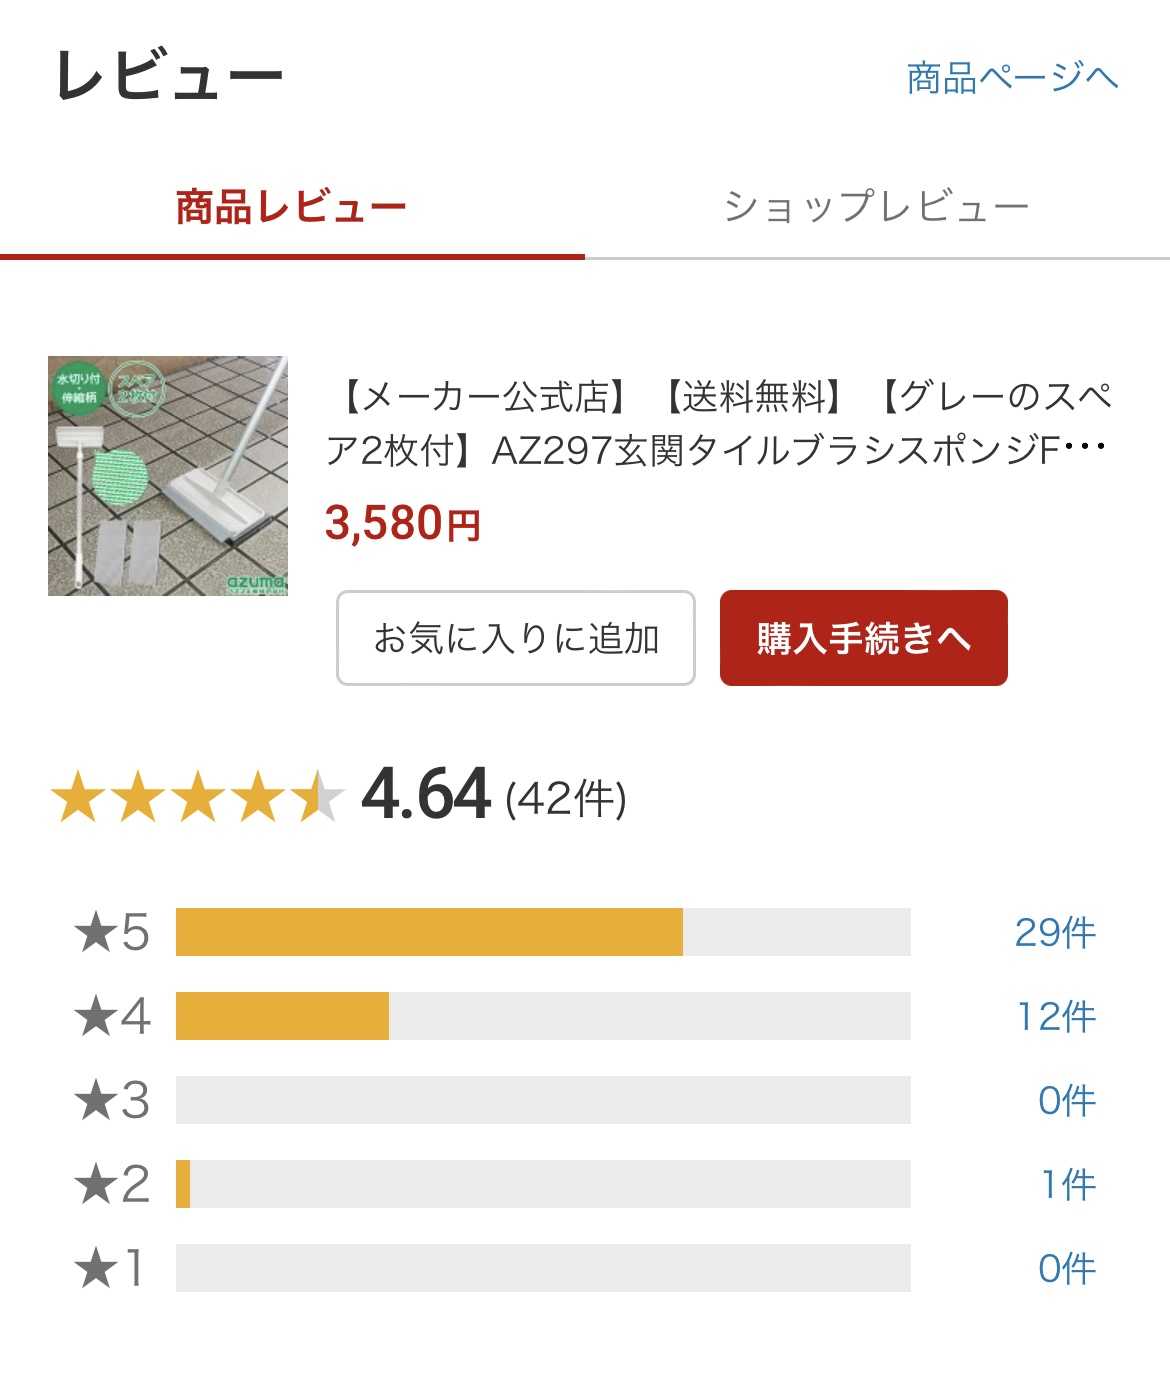The image size is (1170, 1379).
Task: Open the 商品ページへ link
Action: 1011,78
